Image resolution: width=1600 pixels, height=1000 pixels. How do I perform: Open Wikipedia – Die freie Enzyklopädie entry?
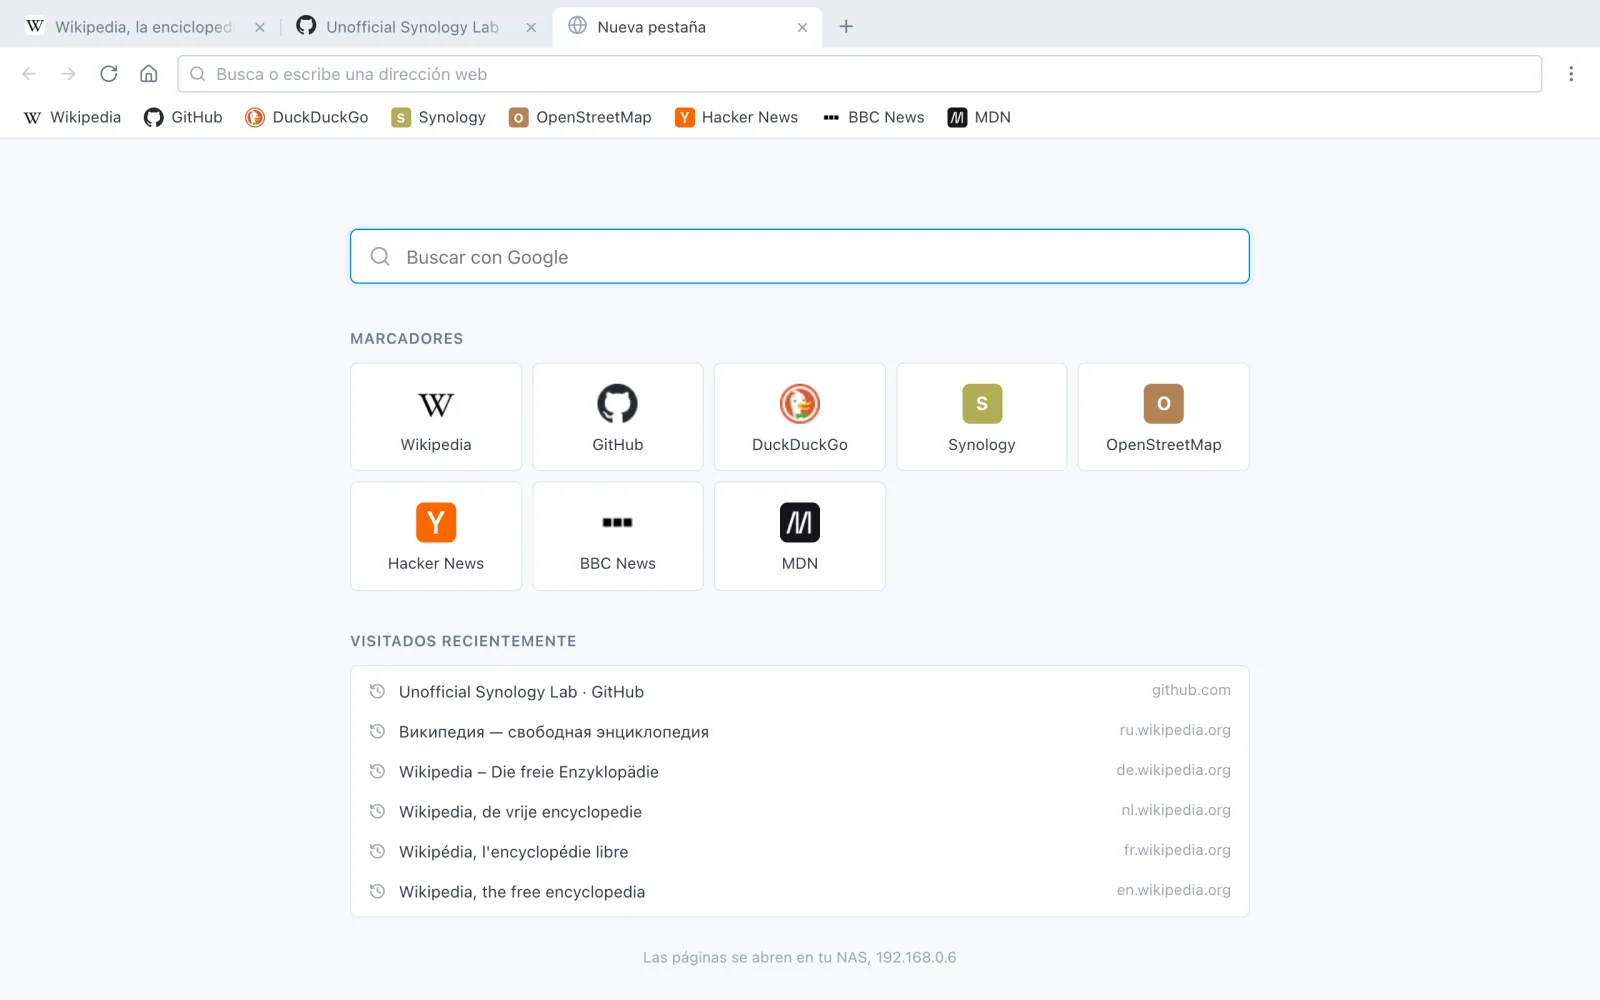[x=800, y=772]
